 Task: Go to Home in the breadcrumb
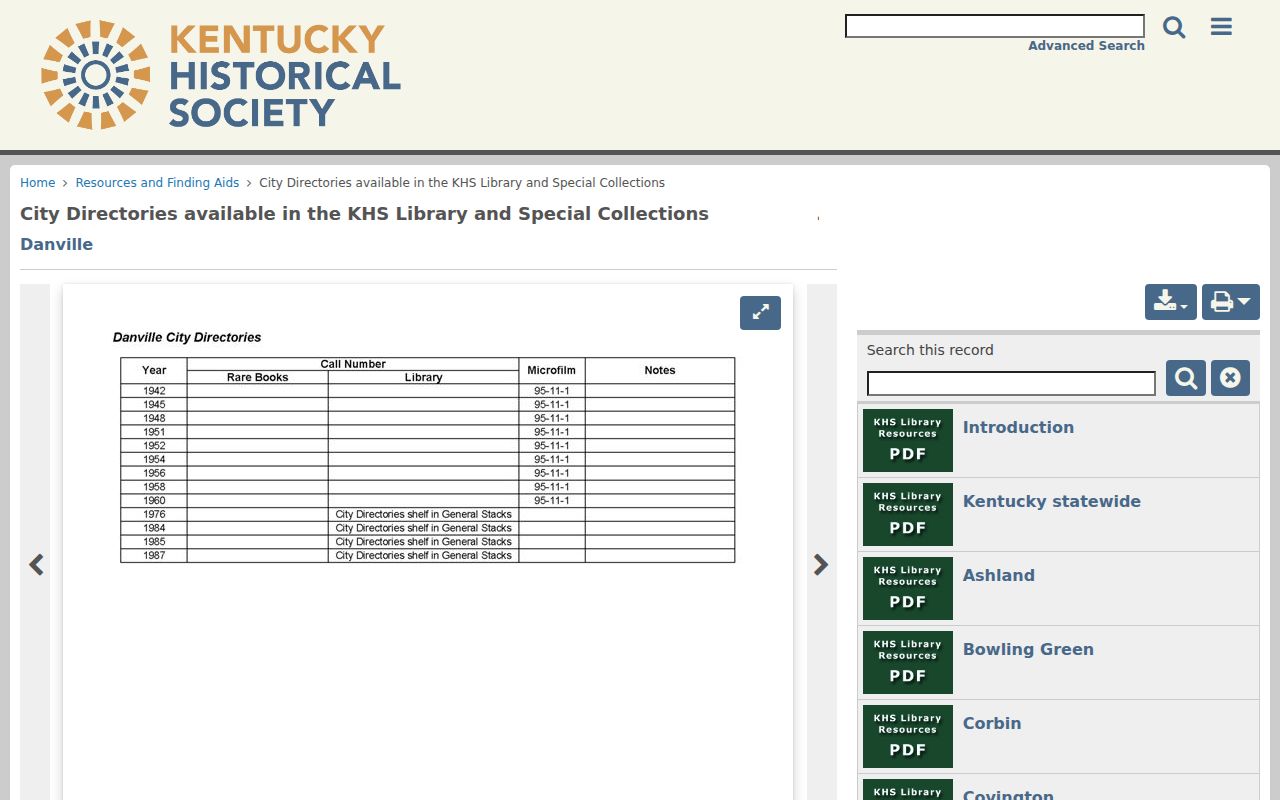38,183
